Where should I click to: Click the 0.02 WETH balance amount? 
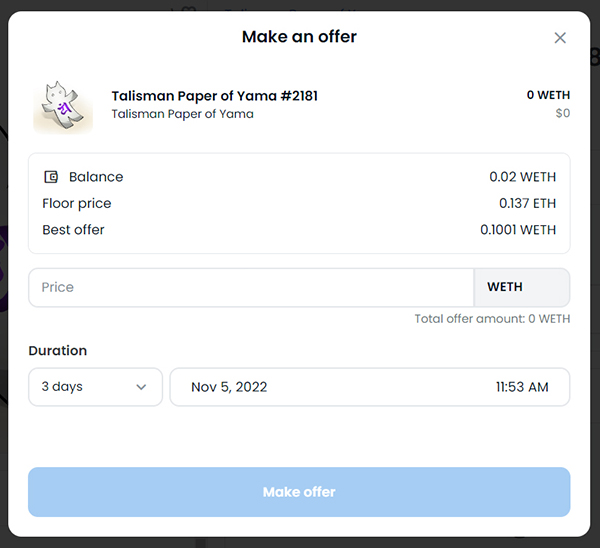(522, 177)
